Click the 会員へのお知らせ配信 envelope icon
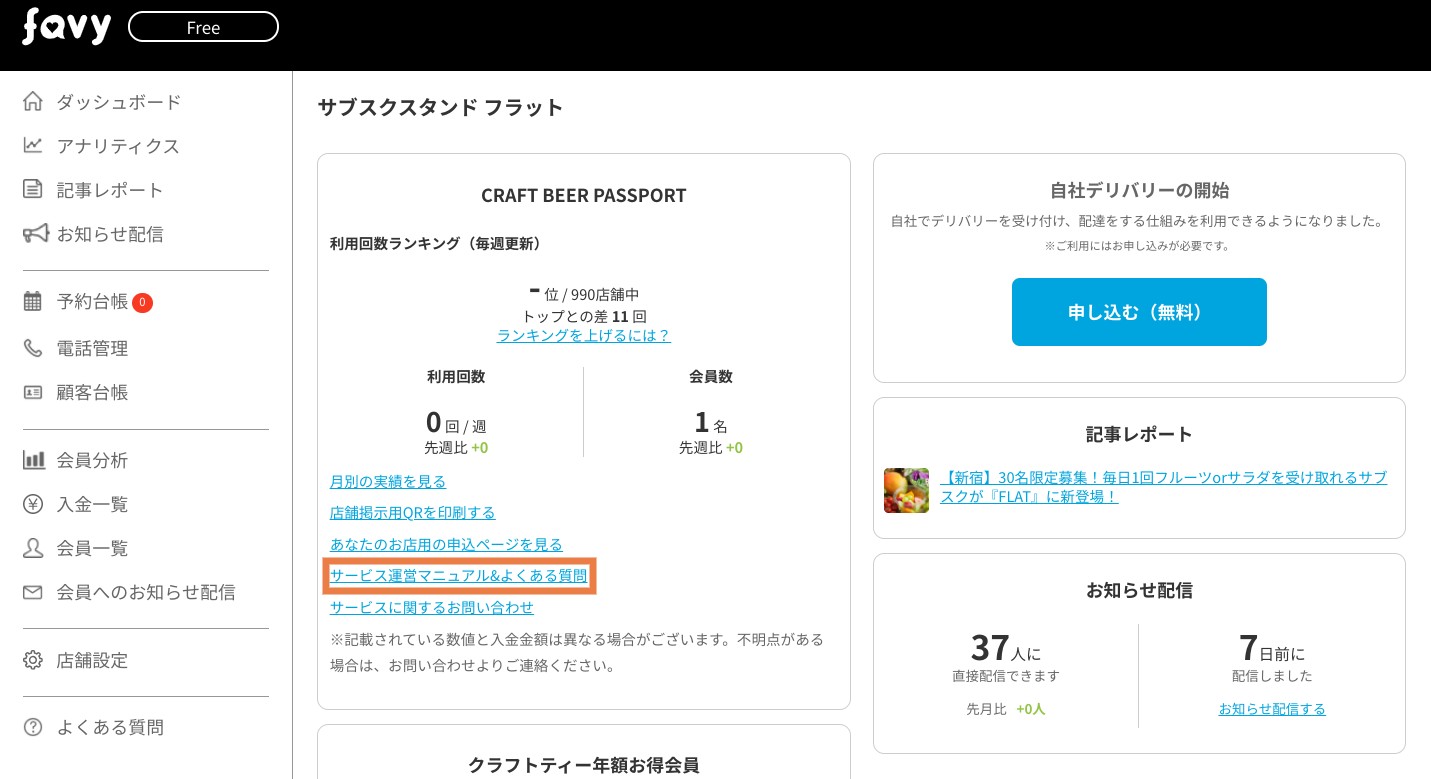 click(x=33, y=592)
